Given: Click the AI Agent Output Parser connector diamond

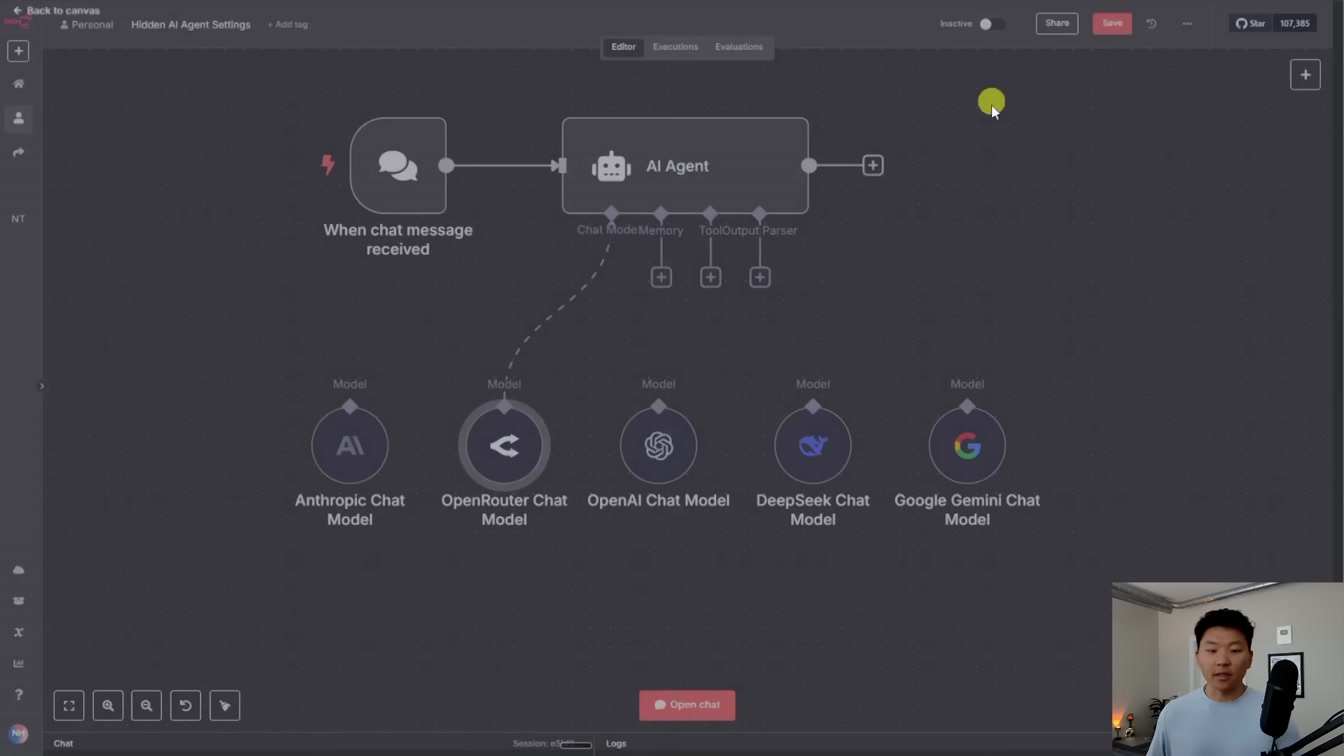Looking at the screenshot, I should [x=759, y=214].
